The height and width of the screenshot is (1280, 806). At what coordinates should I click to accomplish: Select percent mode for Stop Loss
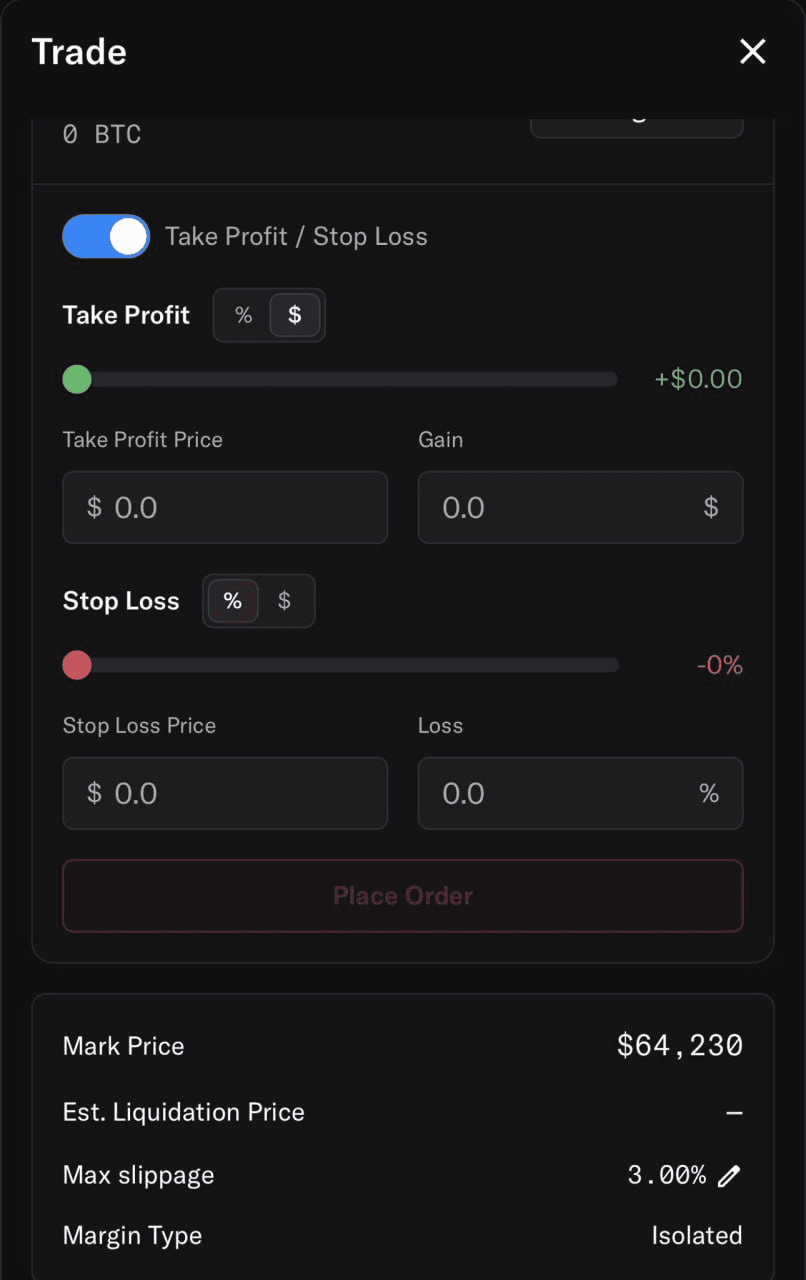[x=233, y=601]
